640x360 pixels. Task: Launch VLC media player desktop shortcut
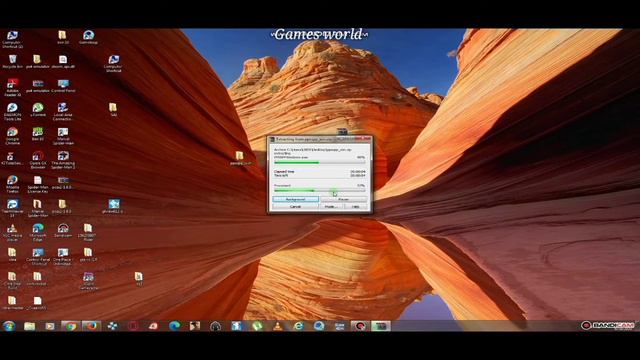pos(12,232)
